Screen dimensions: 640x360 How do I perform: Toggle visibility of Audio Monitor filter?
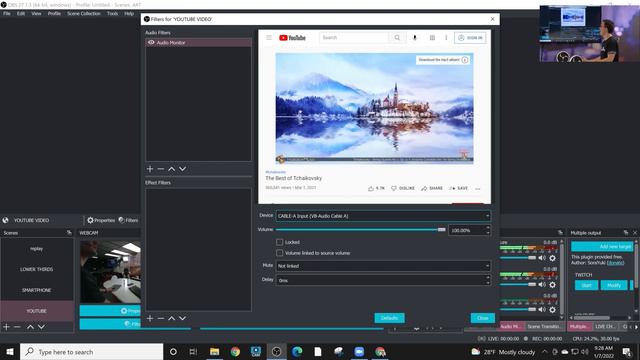(x=151, y=42)
